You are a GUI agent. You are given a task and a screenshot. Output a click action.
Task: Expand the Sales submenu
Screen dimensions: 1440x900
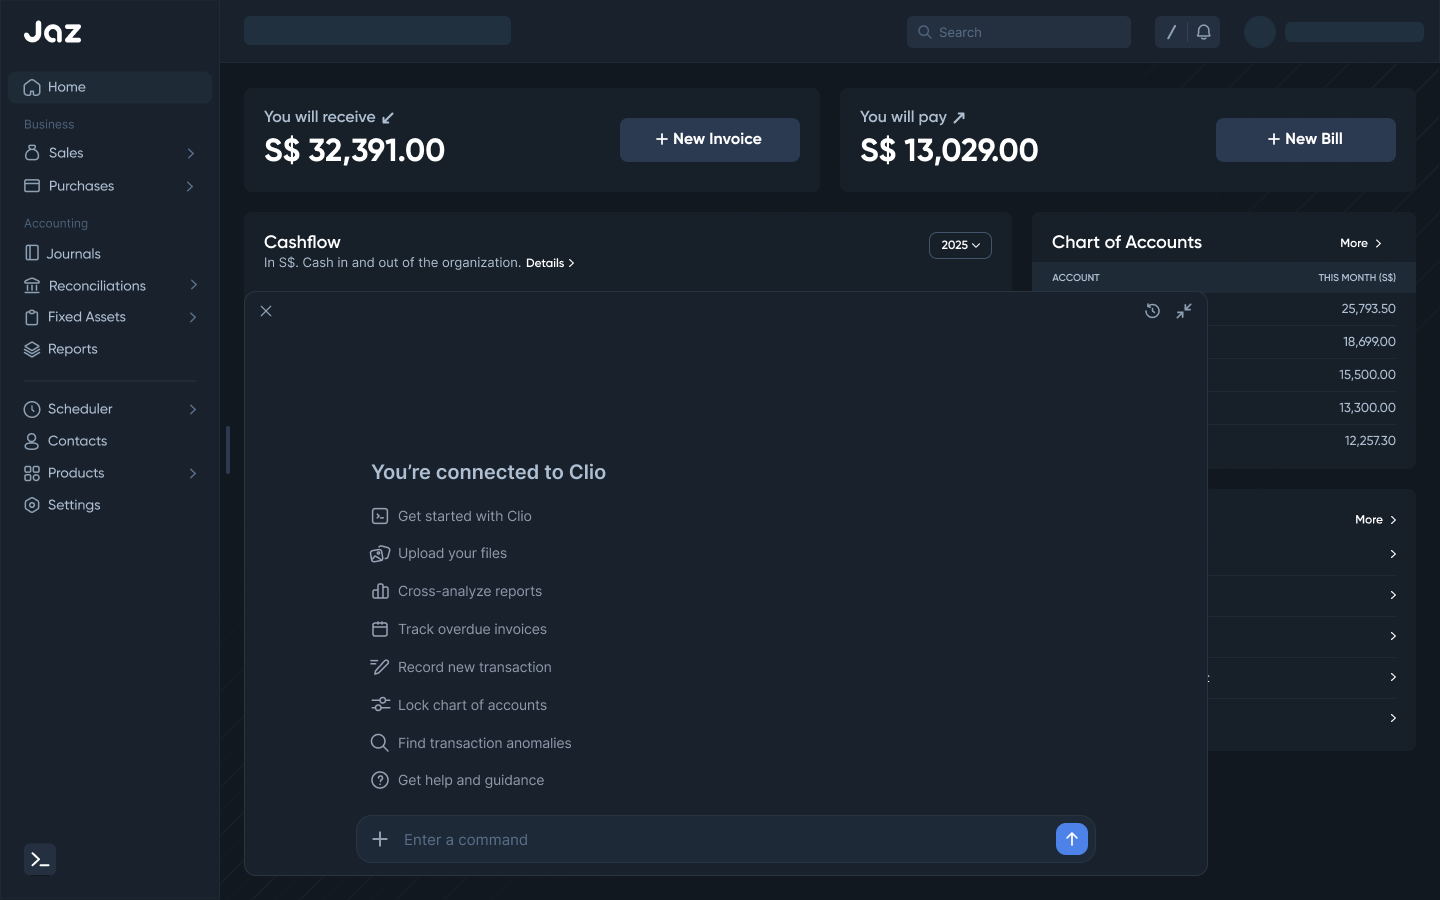[x=190, y=153]
